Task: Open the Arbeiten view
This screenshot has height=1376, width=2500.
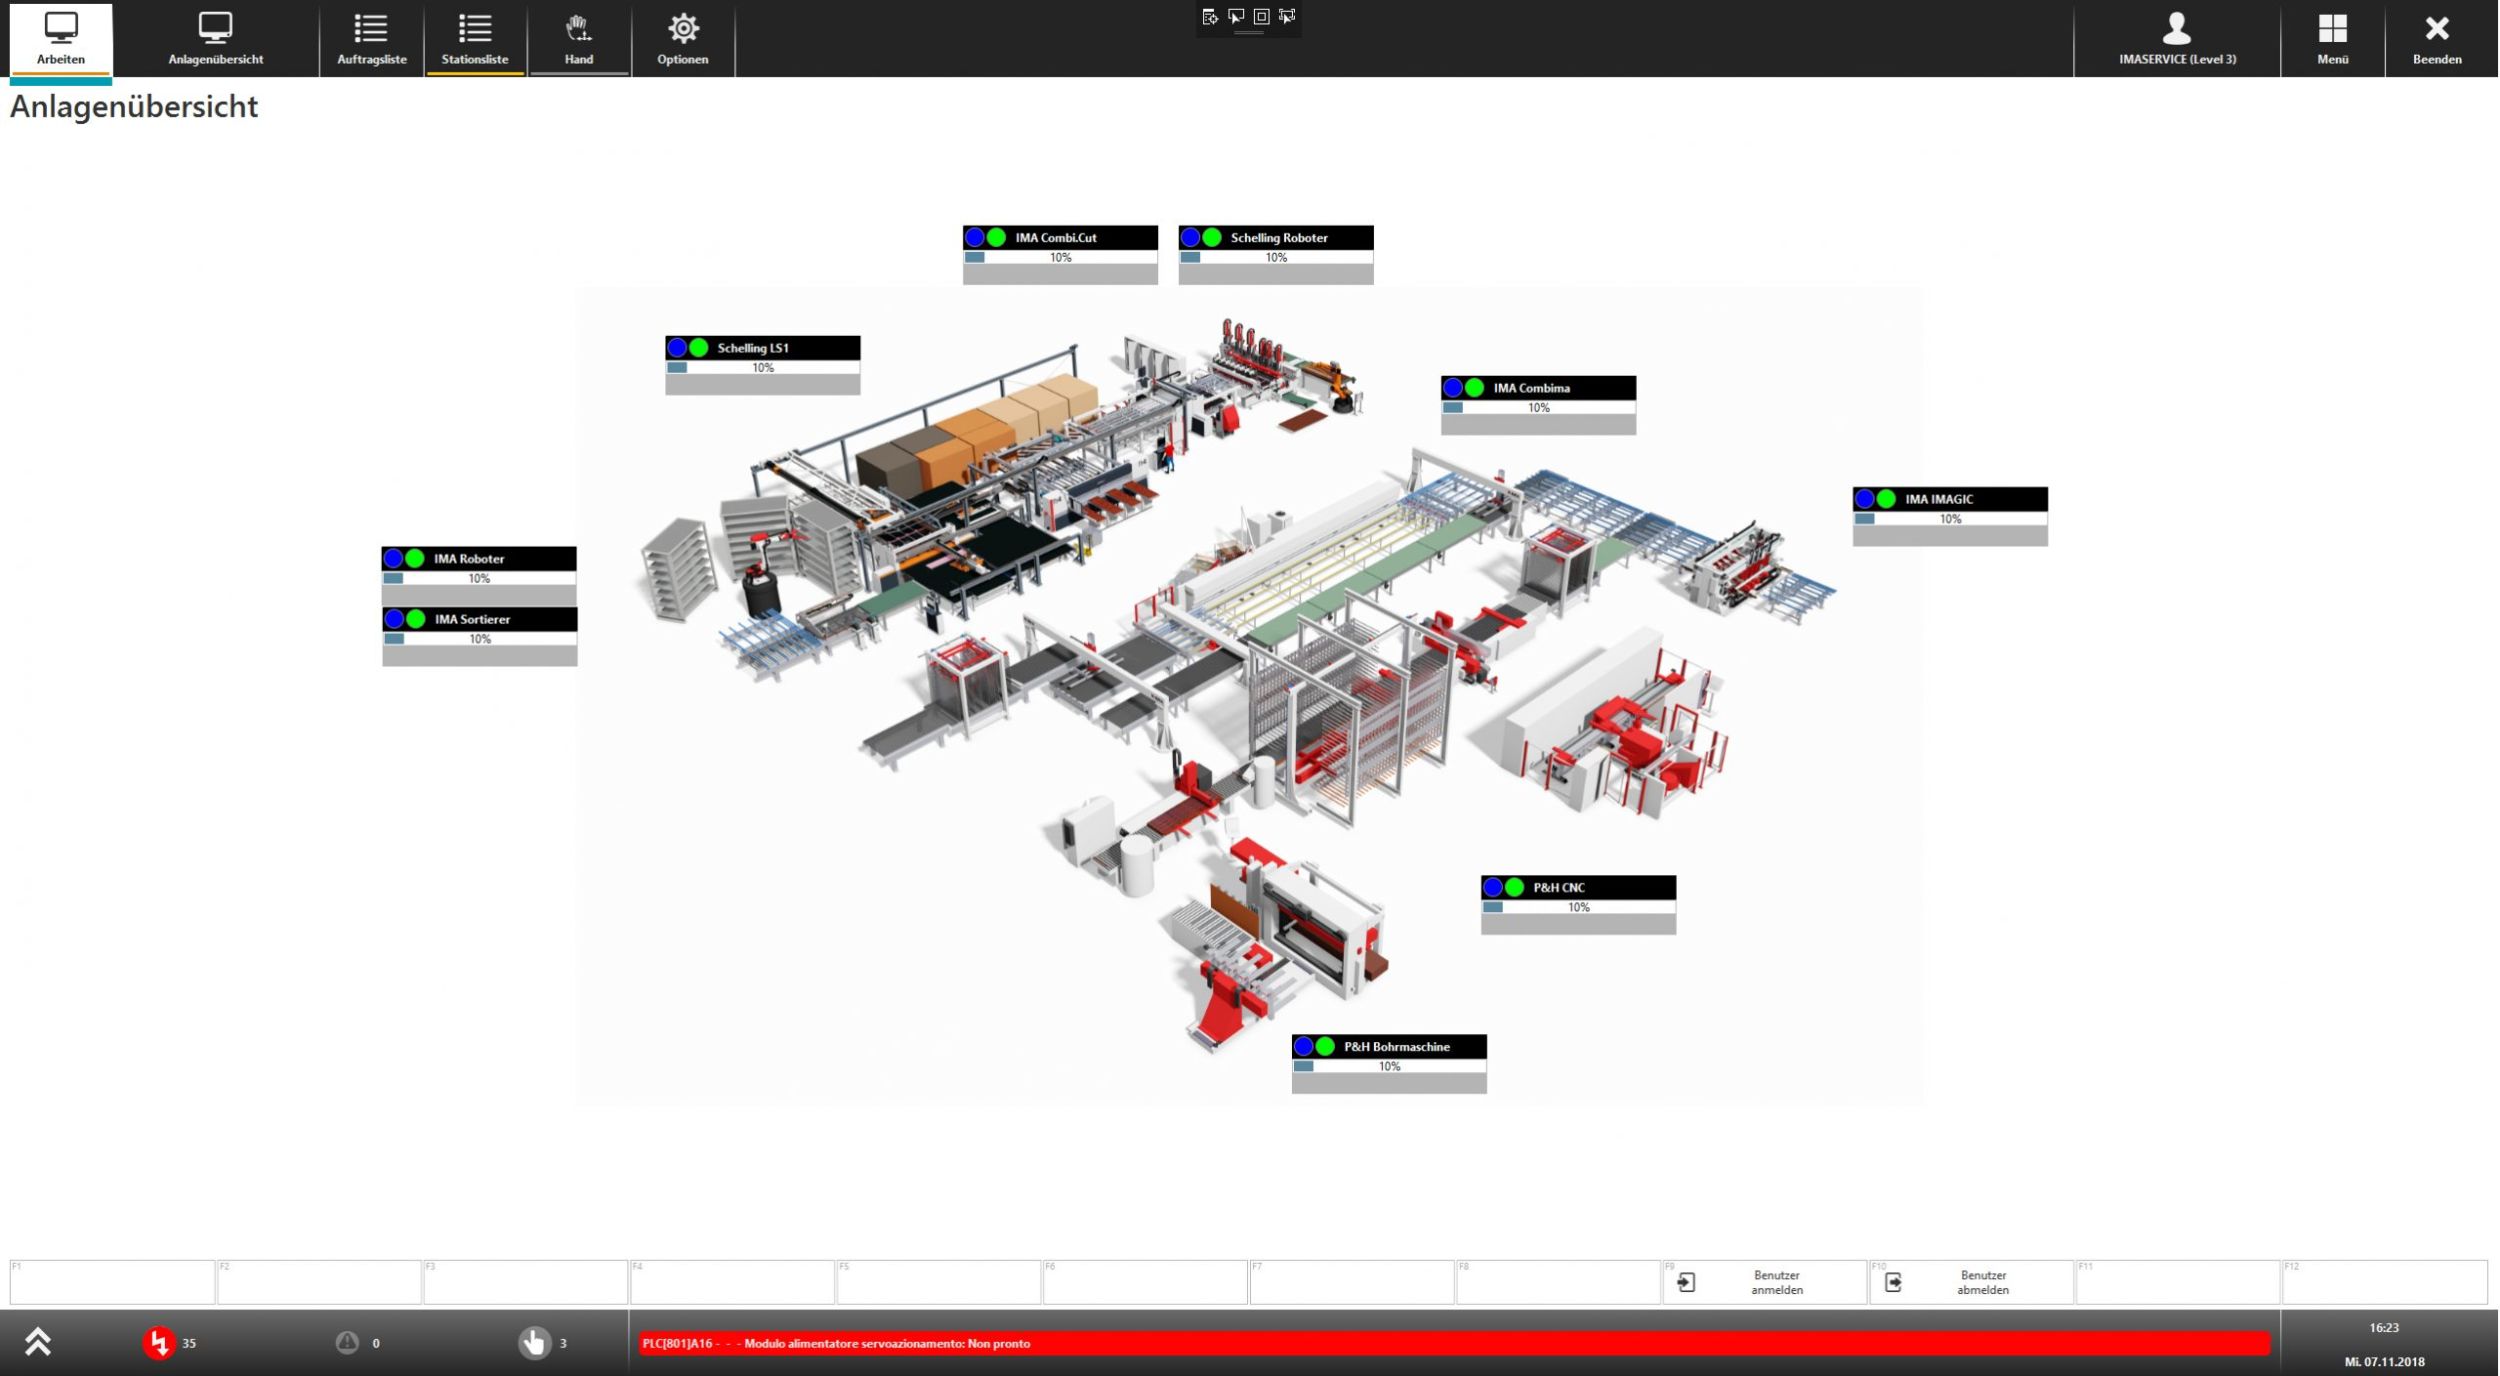Action: pyautogui.click(x=60, y=38)
